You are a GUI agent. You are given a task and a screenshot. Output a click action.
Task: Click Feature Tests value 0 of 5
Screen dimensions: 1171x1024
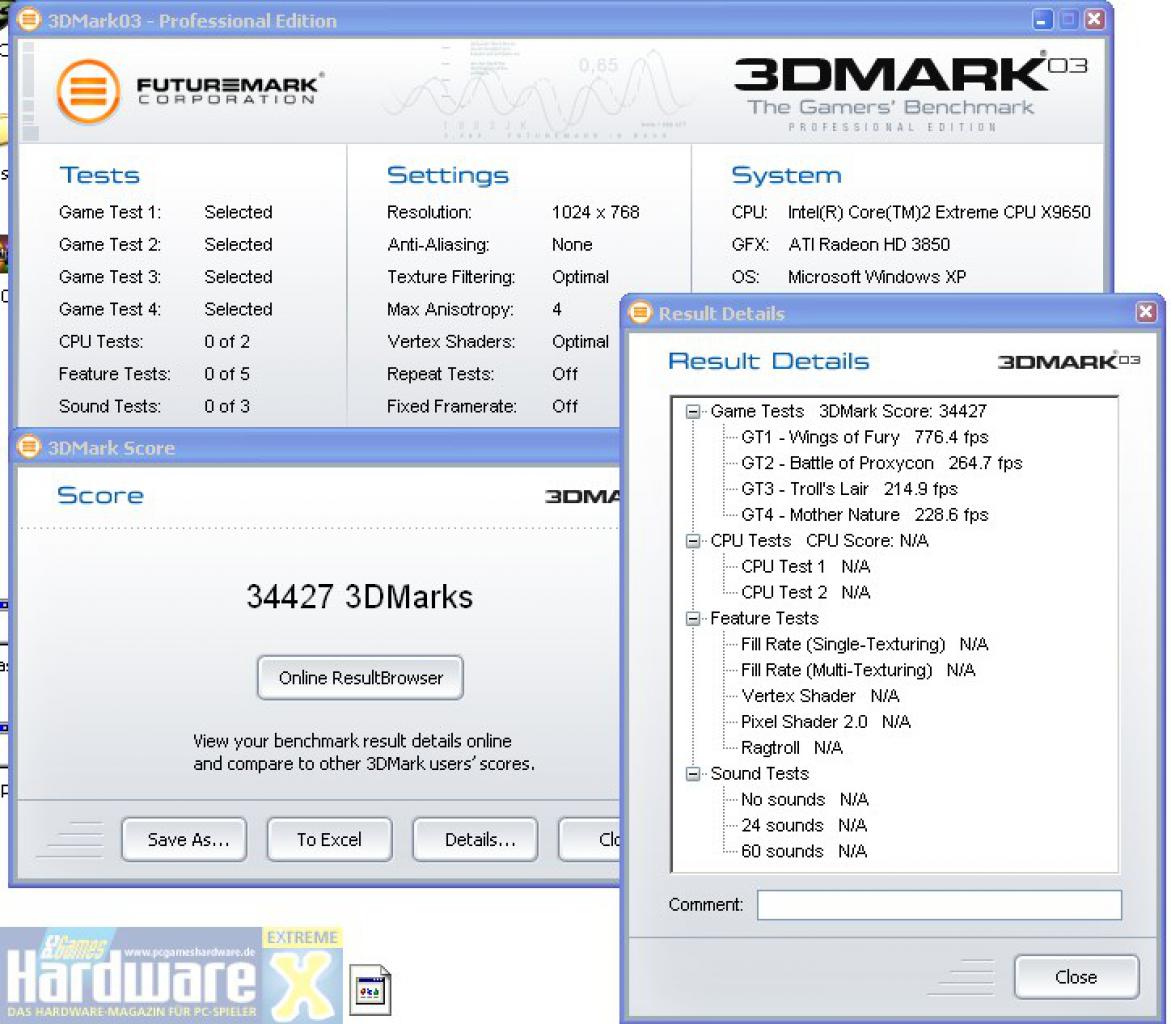point(227,374)
